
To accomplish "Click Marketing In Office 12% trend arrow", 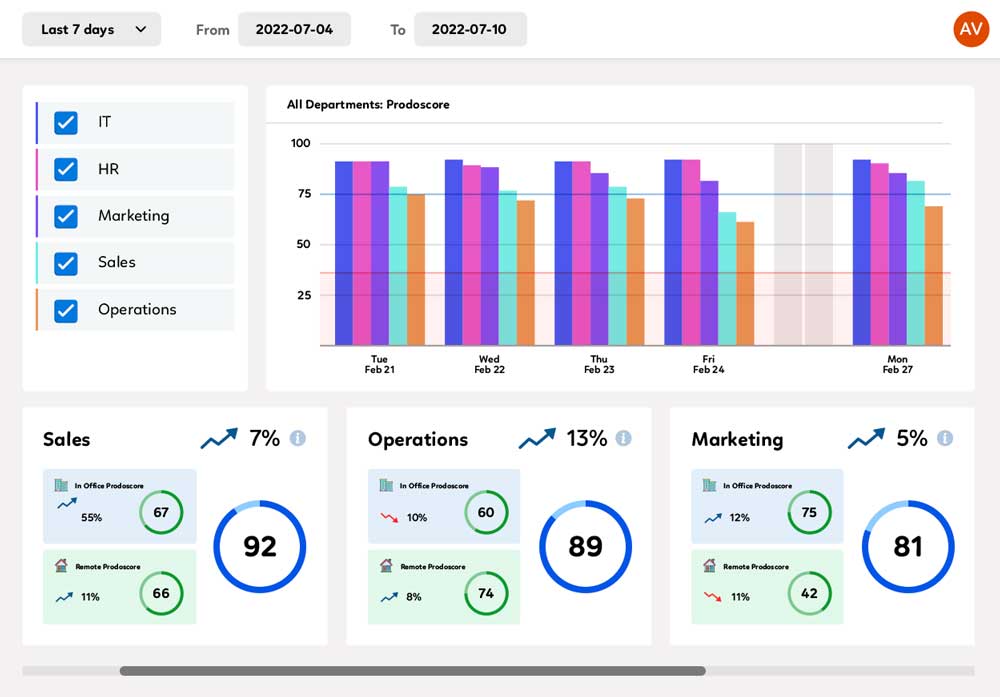I will coord(713,518).
